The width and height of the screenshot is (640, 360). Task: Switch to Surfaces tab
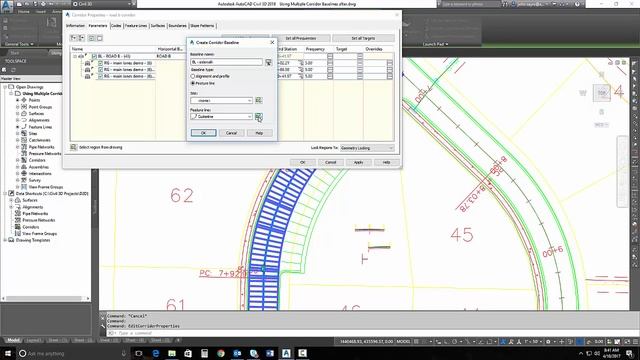coord(158,26)
